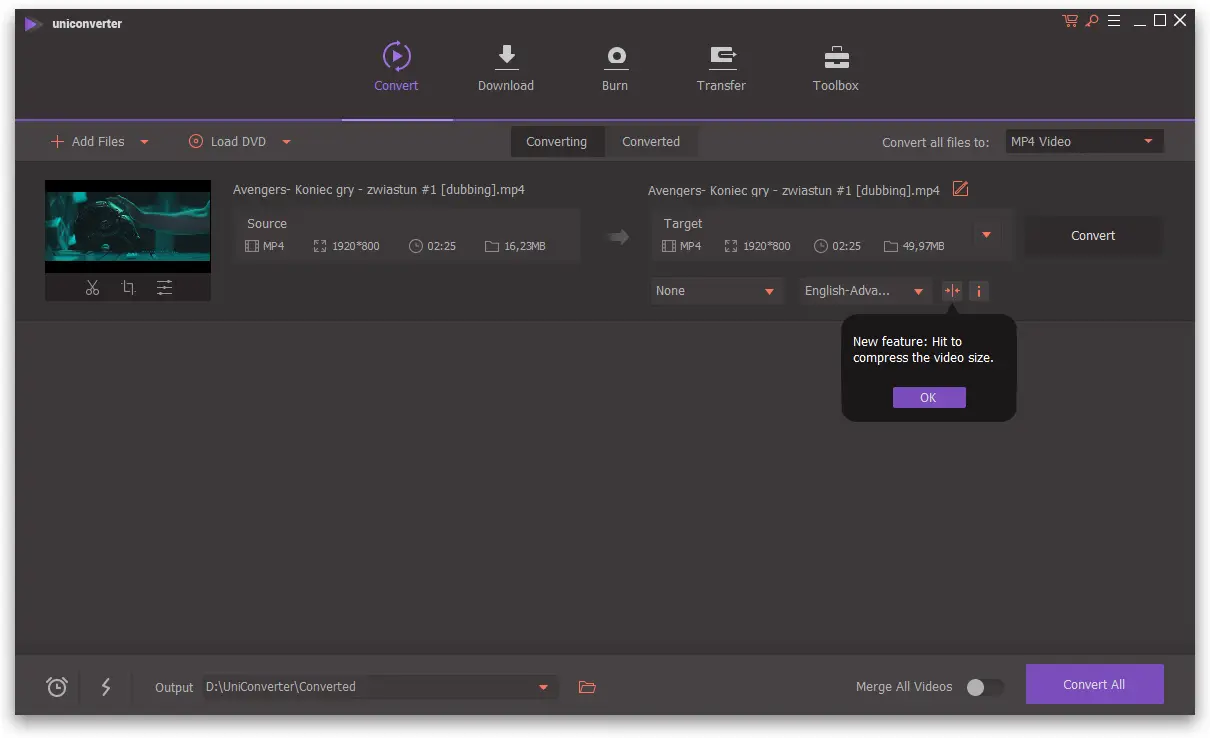Click the source resolution 1920*800
This screenshot has width=1210, height=738.
tap(356, 246)
